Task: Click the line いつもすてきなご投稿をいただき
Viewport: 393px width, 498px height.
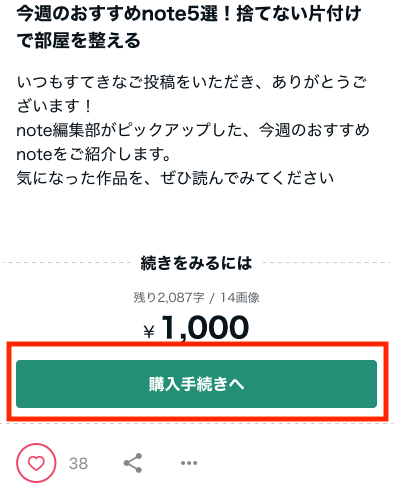Action: (192, 82)
